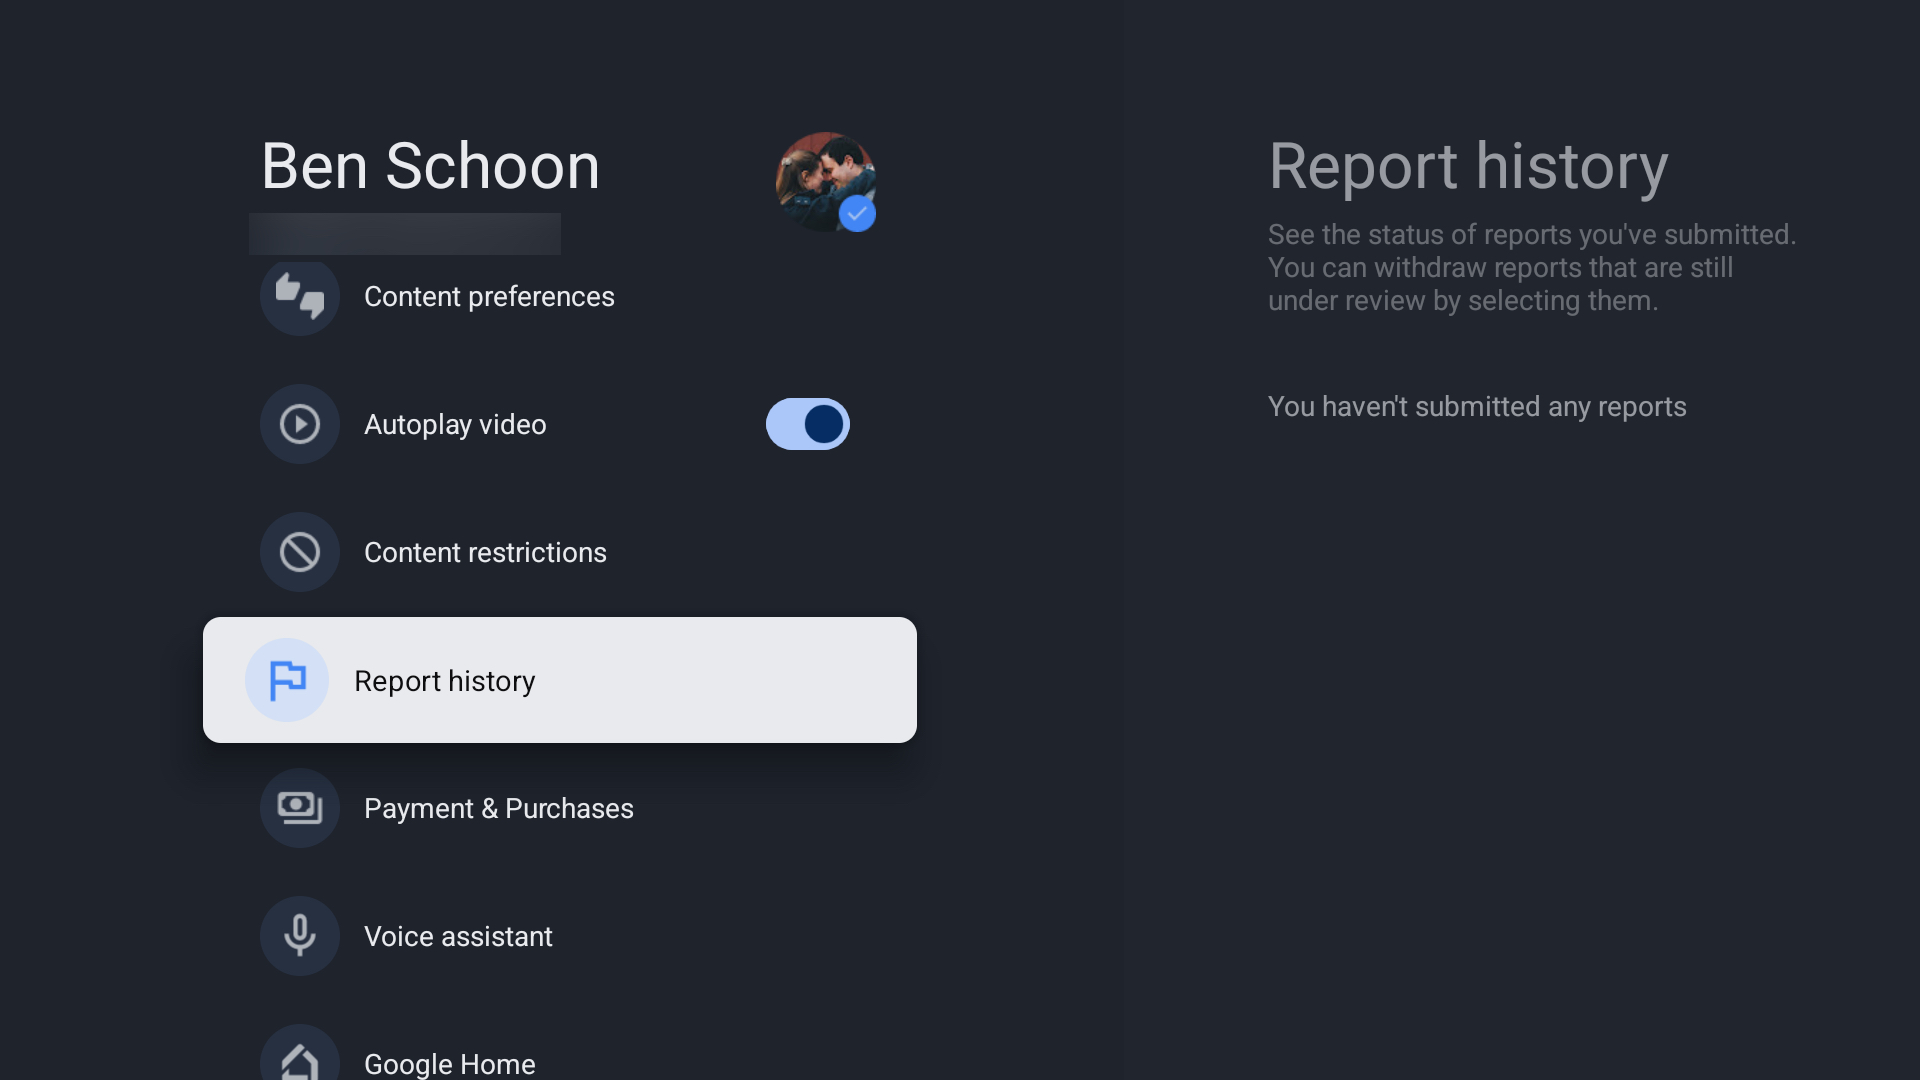Screen dimensions: 1920x1080
Task: Click "You haven't submitted any reports" text
Action: pos(1477,407)
